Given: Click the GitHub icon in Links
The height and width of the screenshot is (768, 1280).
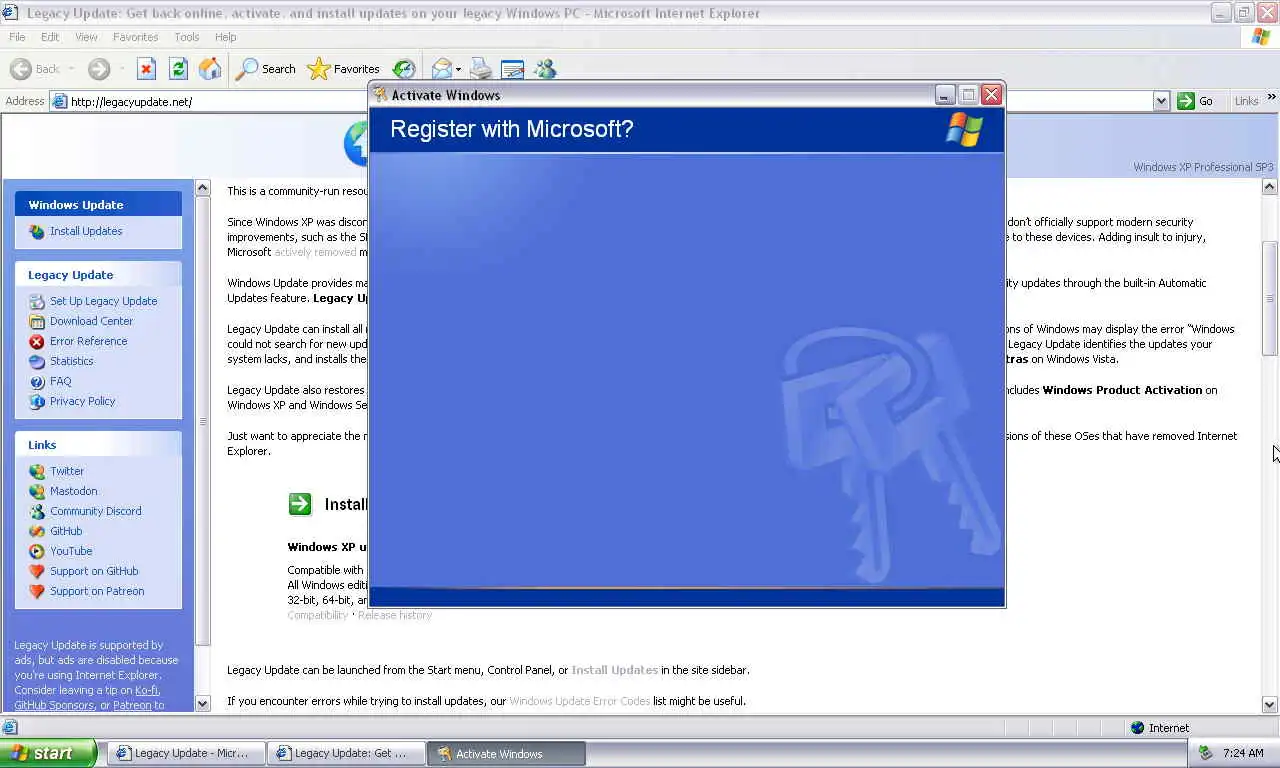Looking at the screenshot, I should [x=37, y=531].
